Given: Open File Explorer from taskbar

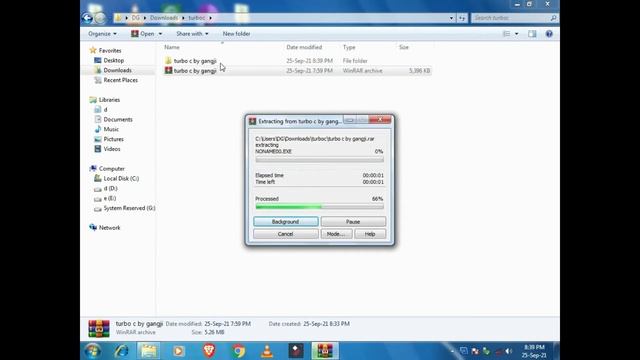Looking at the screenshot, I should [149, 351].
